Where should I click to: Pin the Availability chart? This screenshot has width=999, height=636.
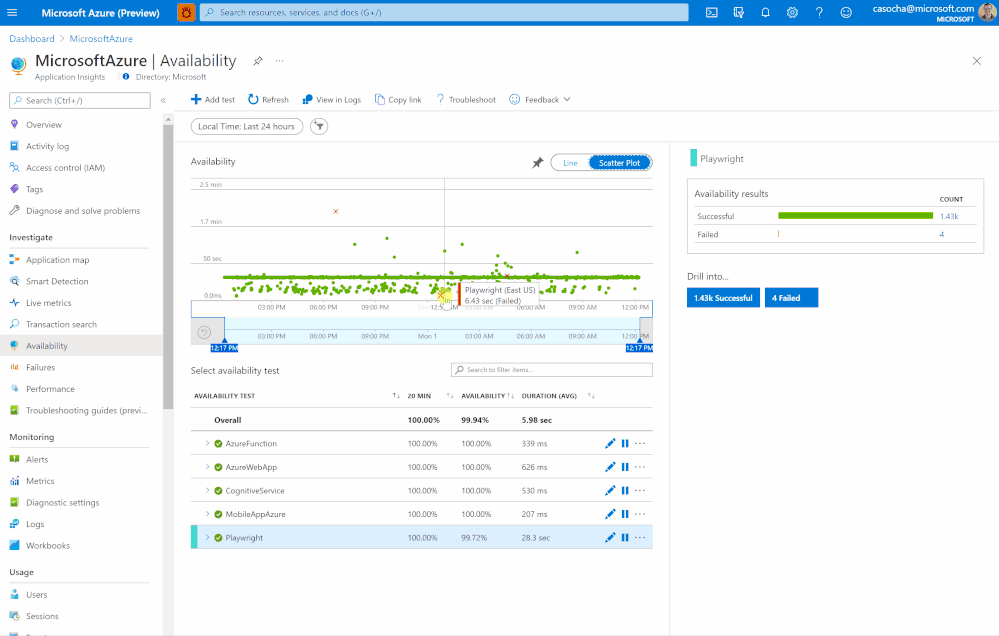pyautogui.click(x=537, y=163)
